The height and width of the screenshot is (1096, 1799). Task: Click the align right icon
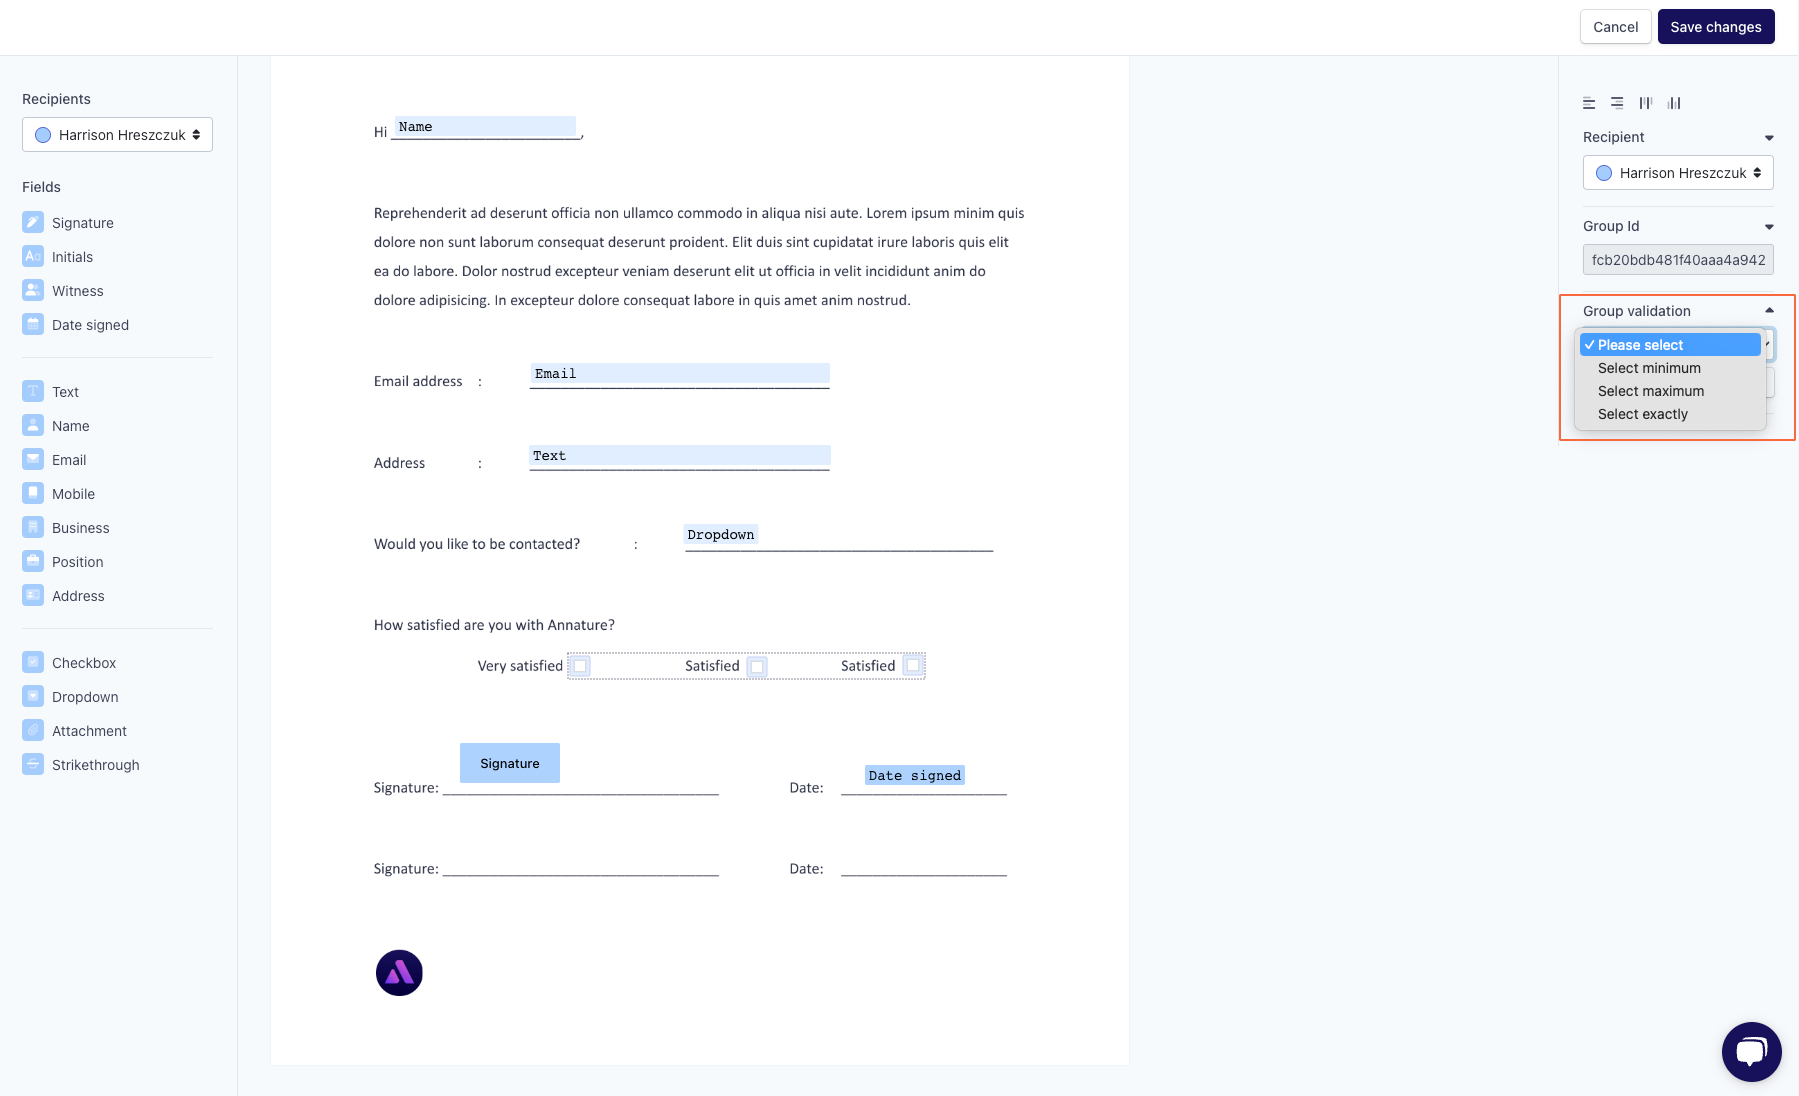click(x=1617, y=103)
